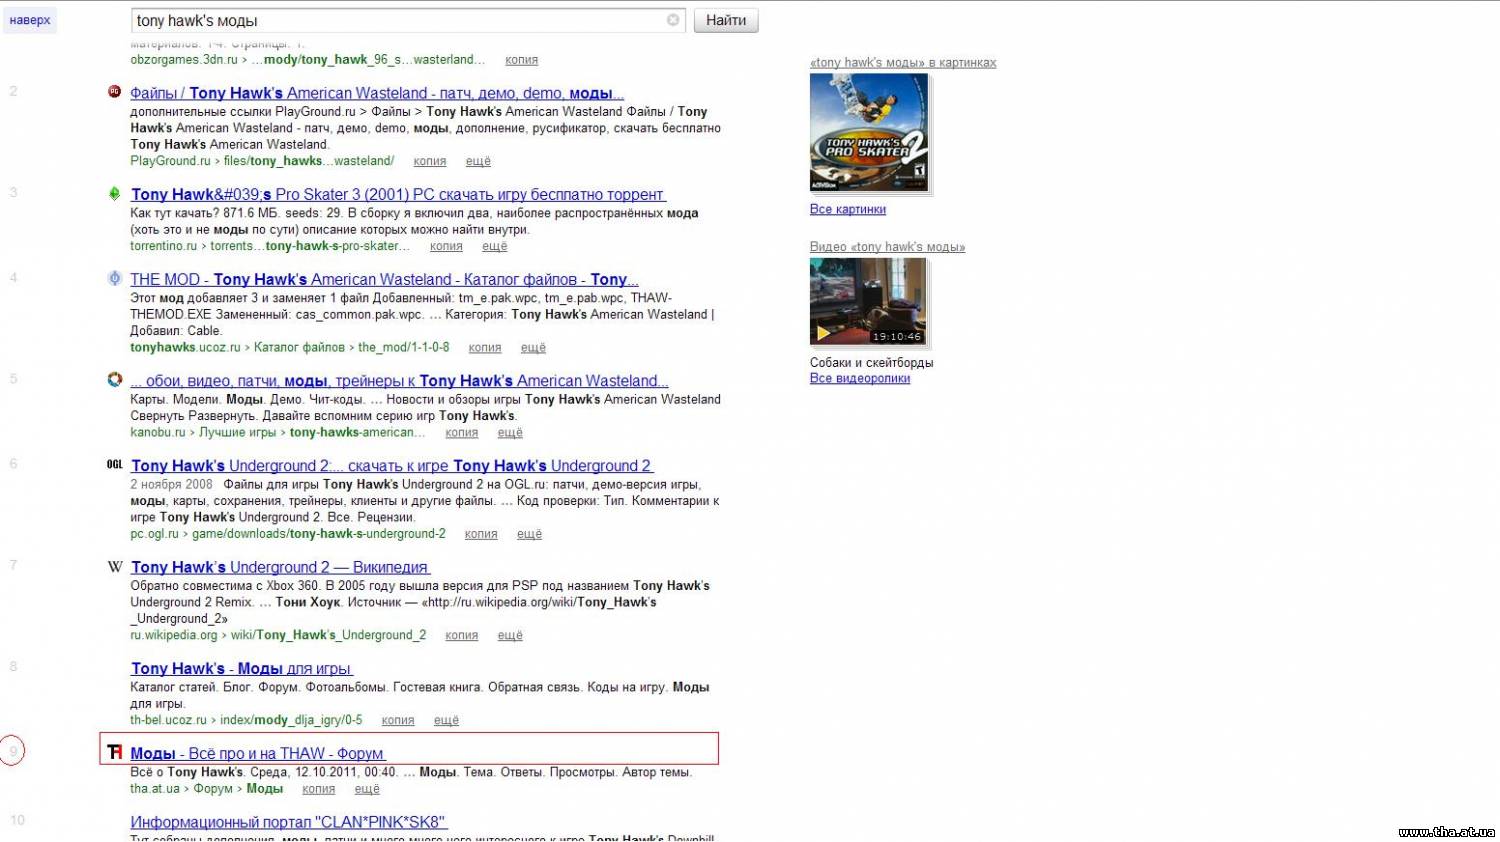Click the наверх button
The width and height of the screenshot is (1500, 842).
[30, 20]
